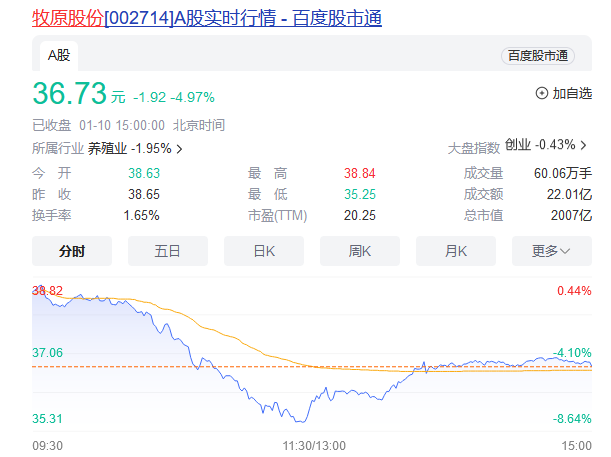This screenshot has height=457, width=611.
Task: Expand market index chevron after 创业 -0.43%
Action: [x=583, y=145]
